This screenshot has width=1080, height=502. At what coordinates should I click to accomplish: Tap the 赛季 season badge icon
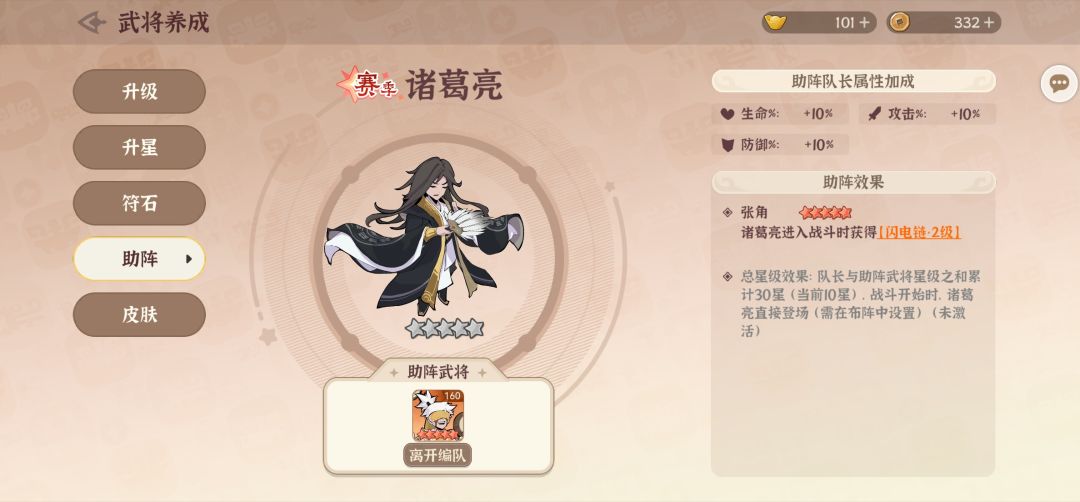tap(367, 85)
